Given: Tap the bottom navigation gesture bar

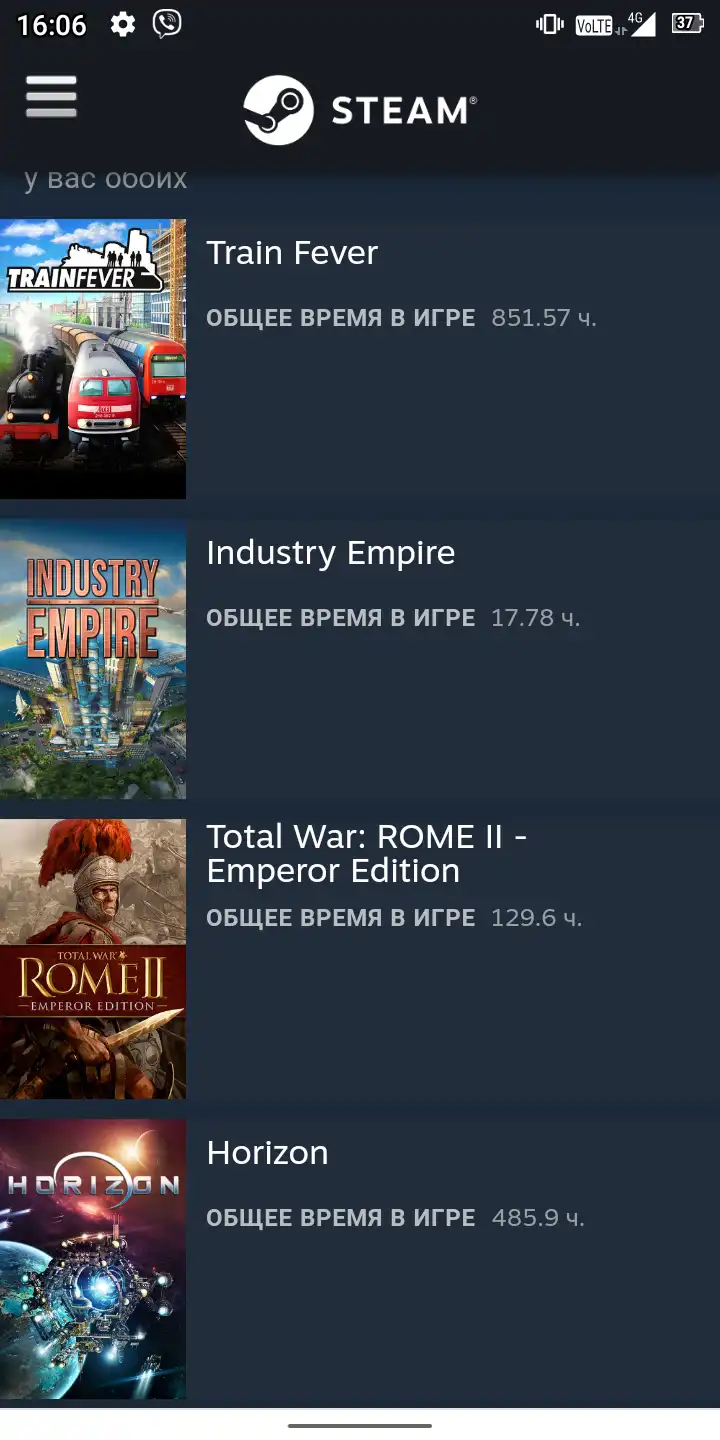Looking at the screenshot, I should (x=360, y=1425).
